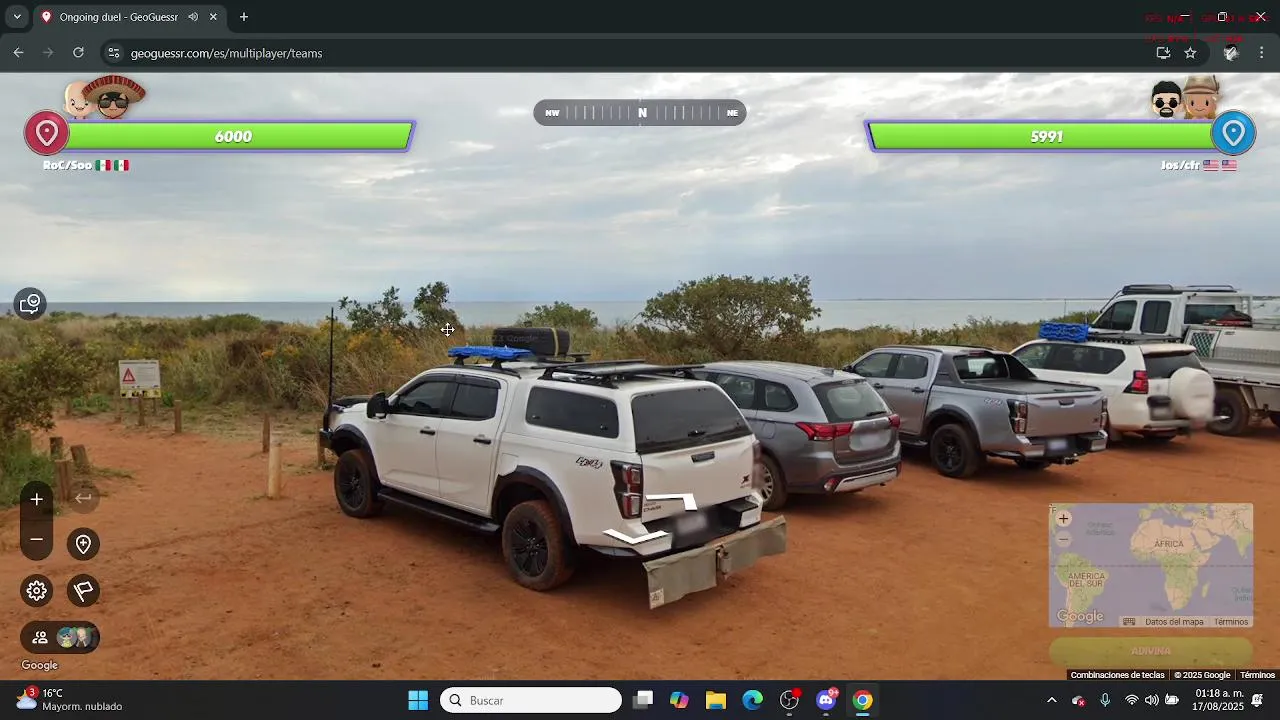Click the RoC/Soo team red pin icon
The width and height of the screenshot is (1280, 720).
pyautogui.click(x=46, y=134)
